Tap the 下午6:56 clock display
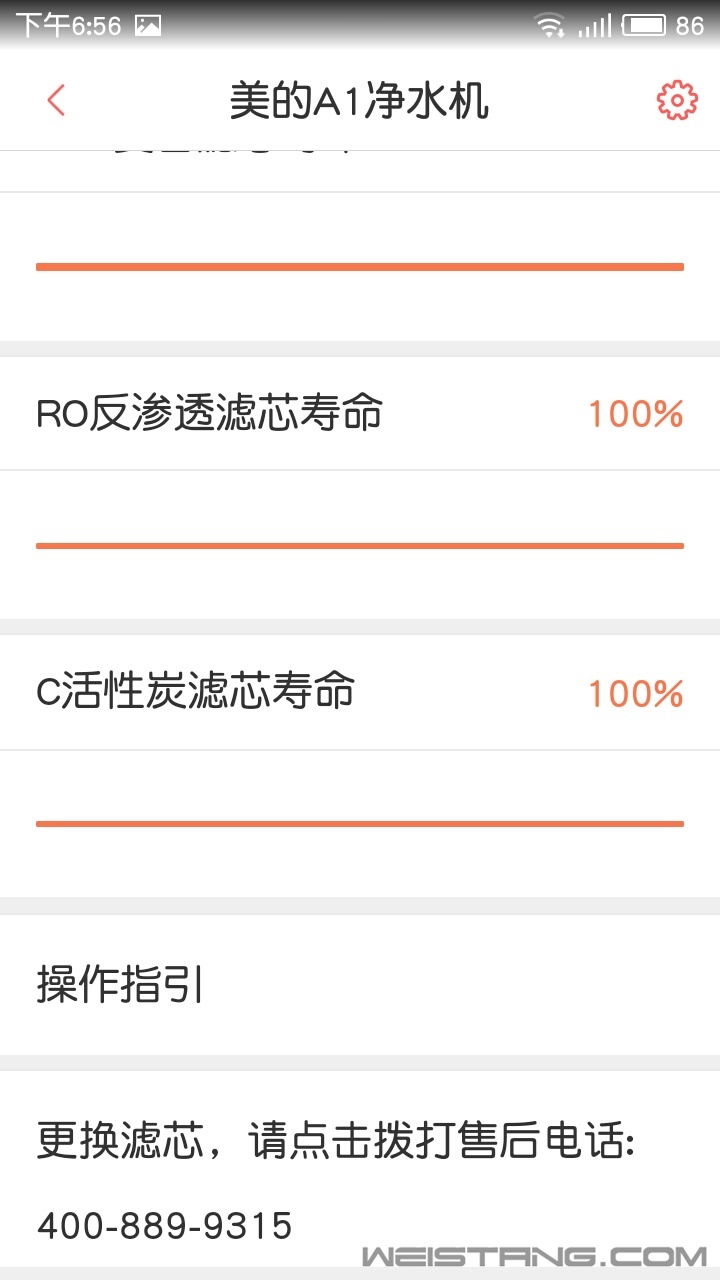This screenshot has width=720, height=1280. coord(68,26)
